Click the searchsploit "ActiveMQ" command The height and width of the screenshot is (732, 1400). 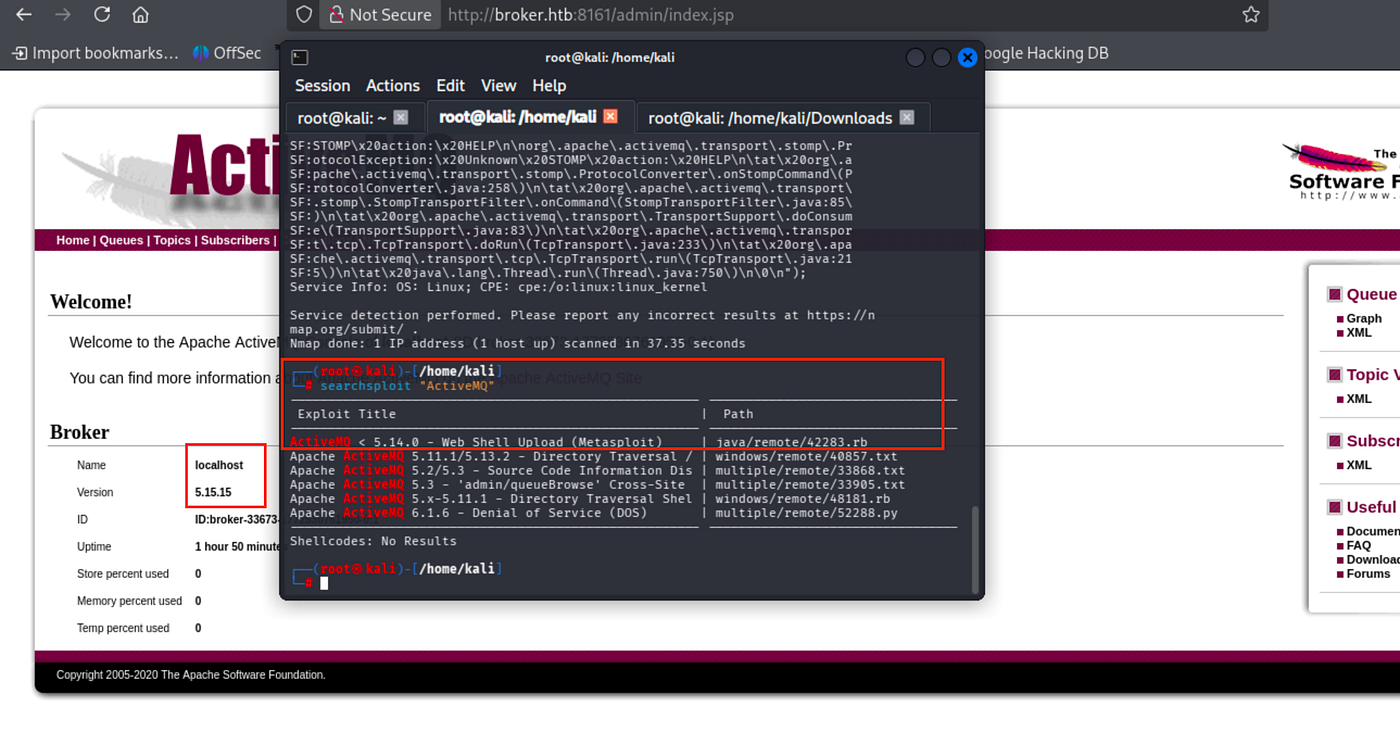[x=407, y=386]
